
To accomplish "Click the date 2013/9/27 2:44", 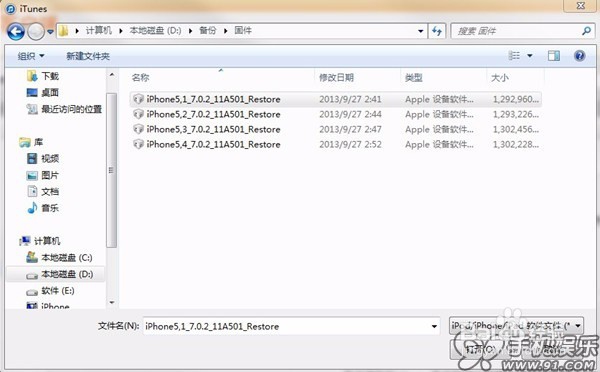I will pos(350,114).
